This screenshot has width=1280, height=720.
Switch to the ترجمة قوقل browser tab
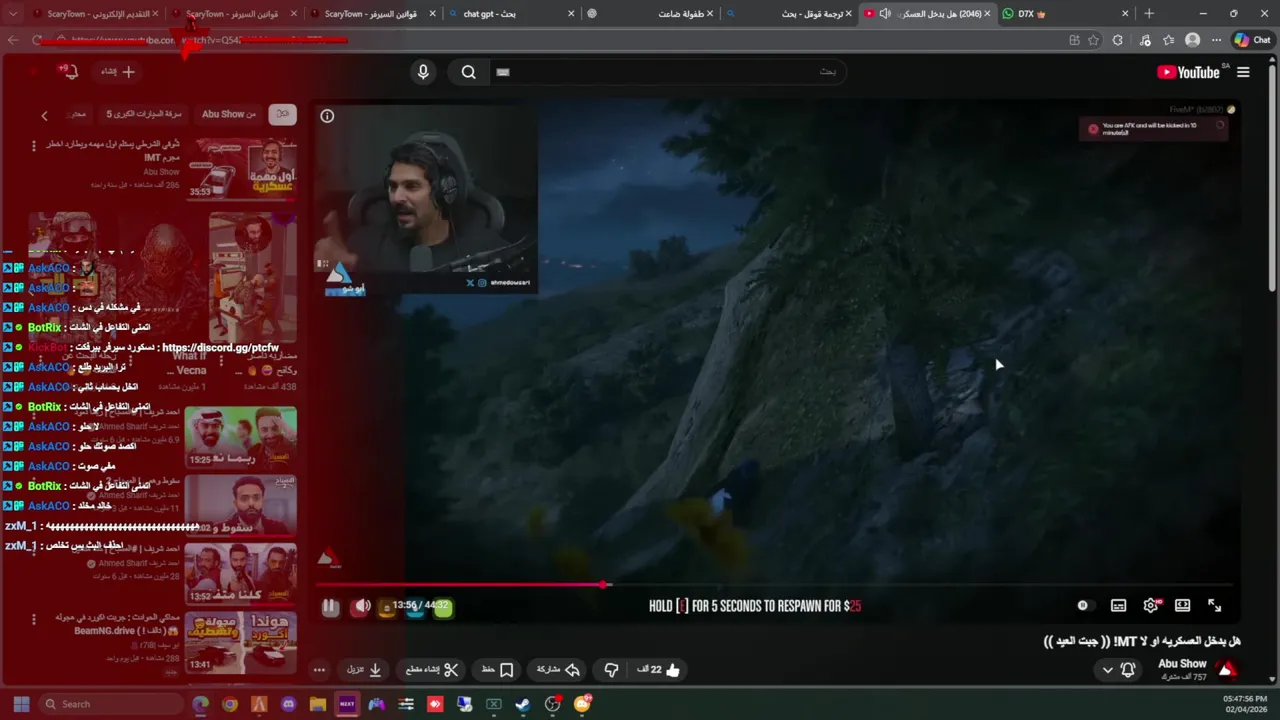(x=790, y=14)
